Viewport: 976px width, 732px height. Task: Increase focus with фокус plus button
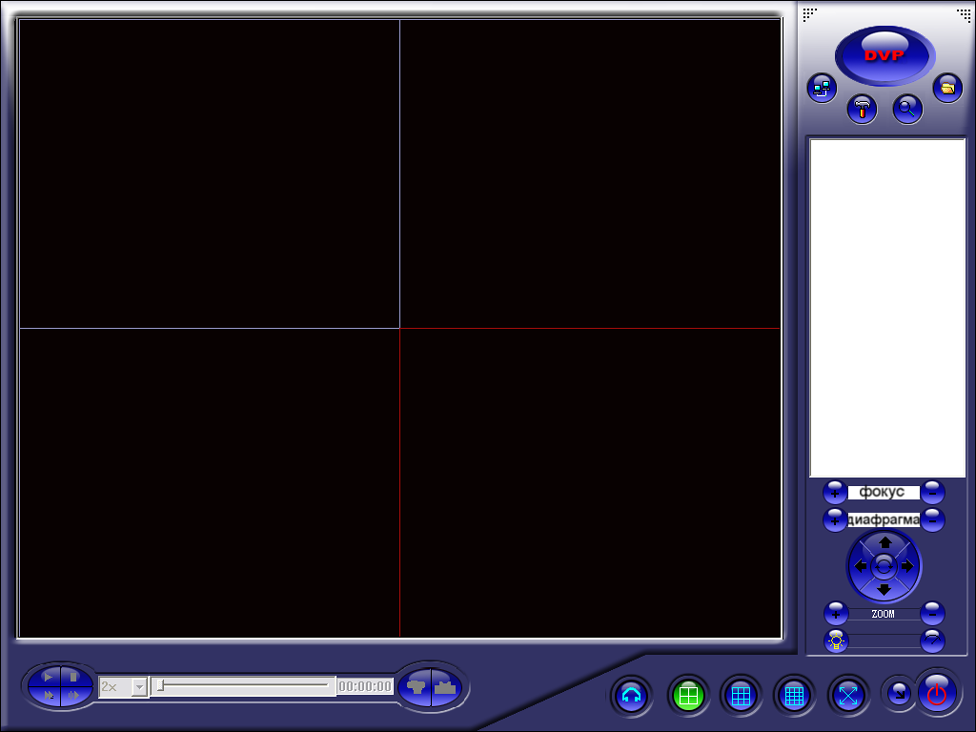834,492
